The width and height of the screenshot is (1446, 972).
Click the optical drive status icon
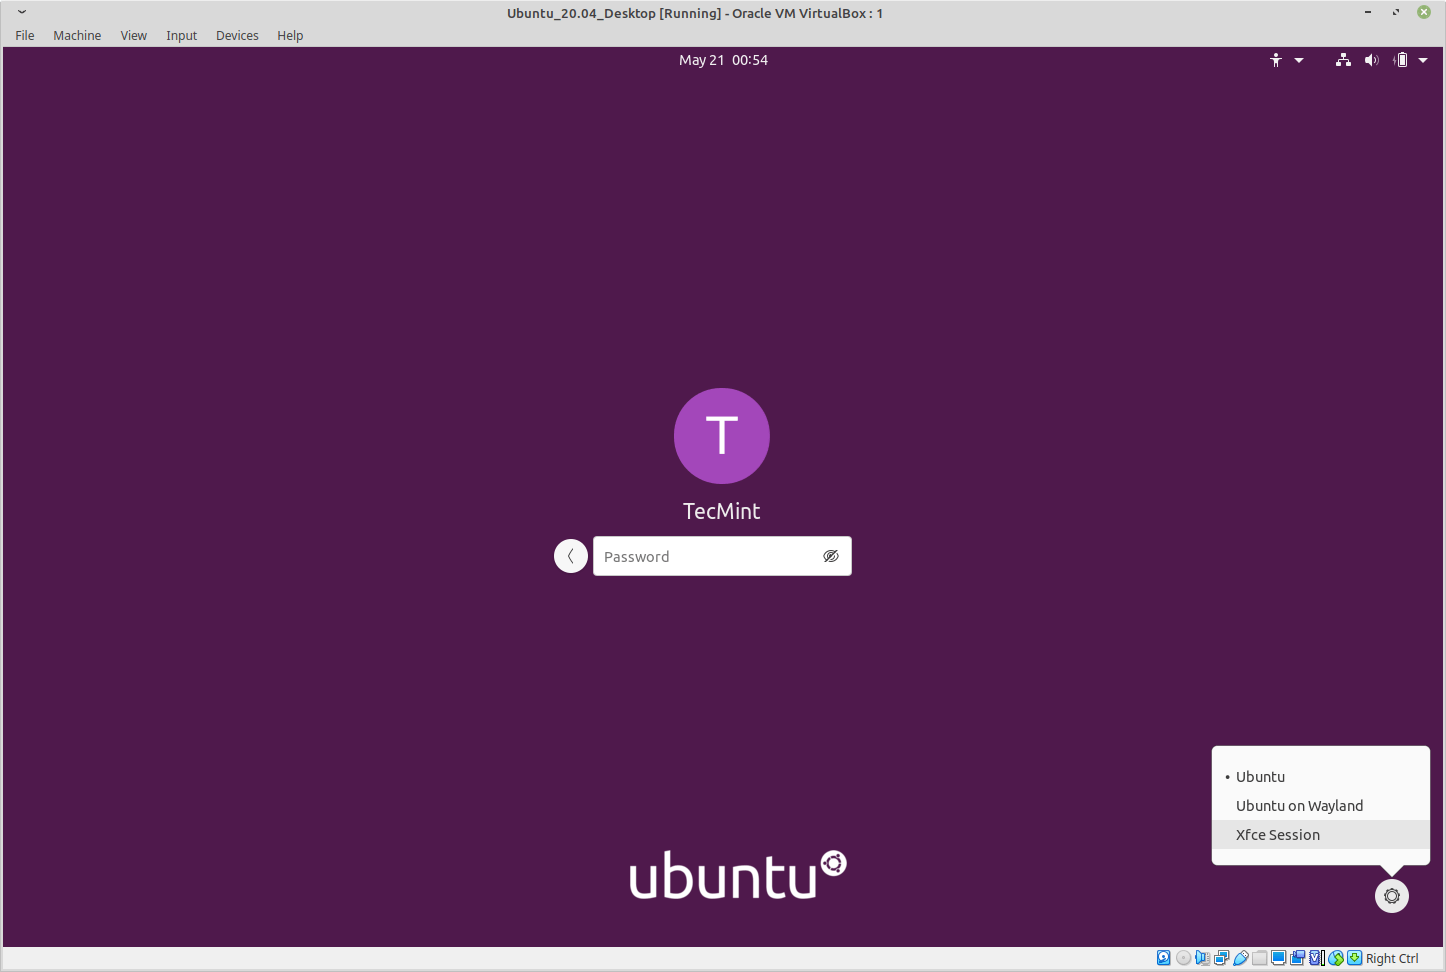pos(1183,958)
